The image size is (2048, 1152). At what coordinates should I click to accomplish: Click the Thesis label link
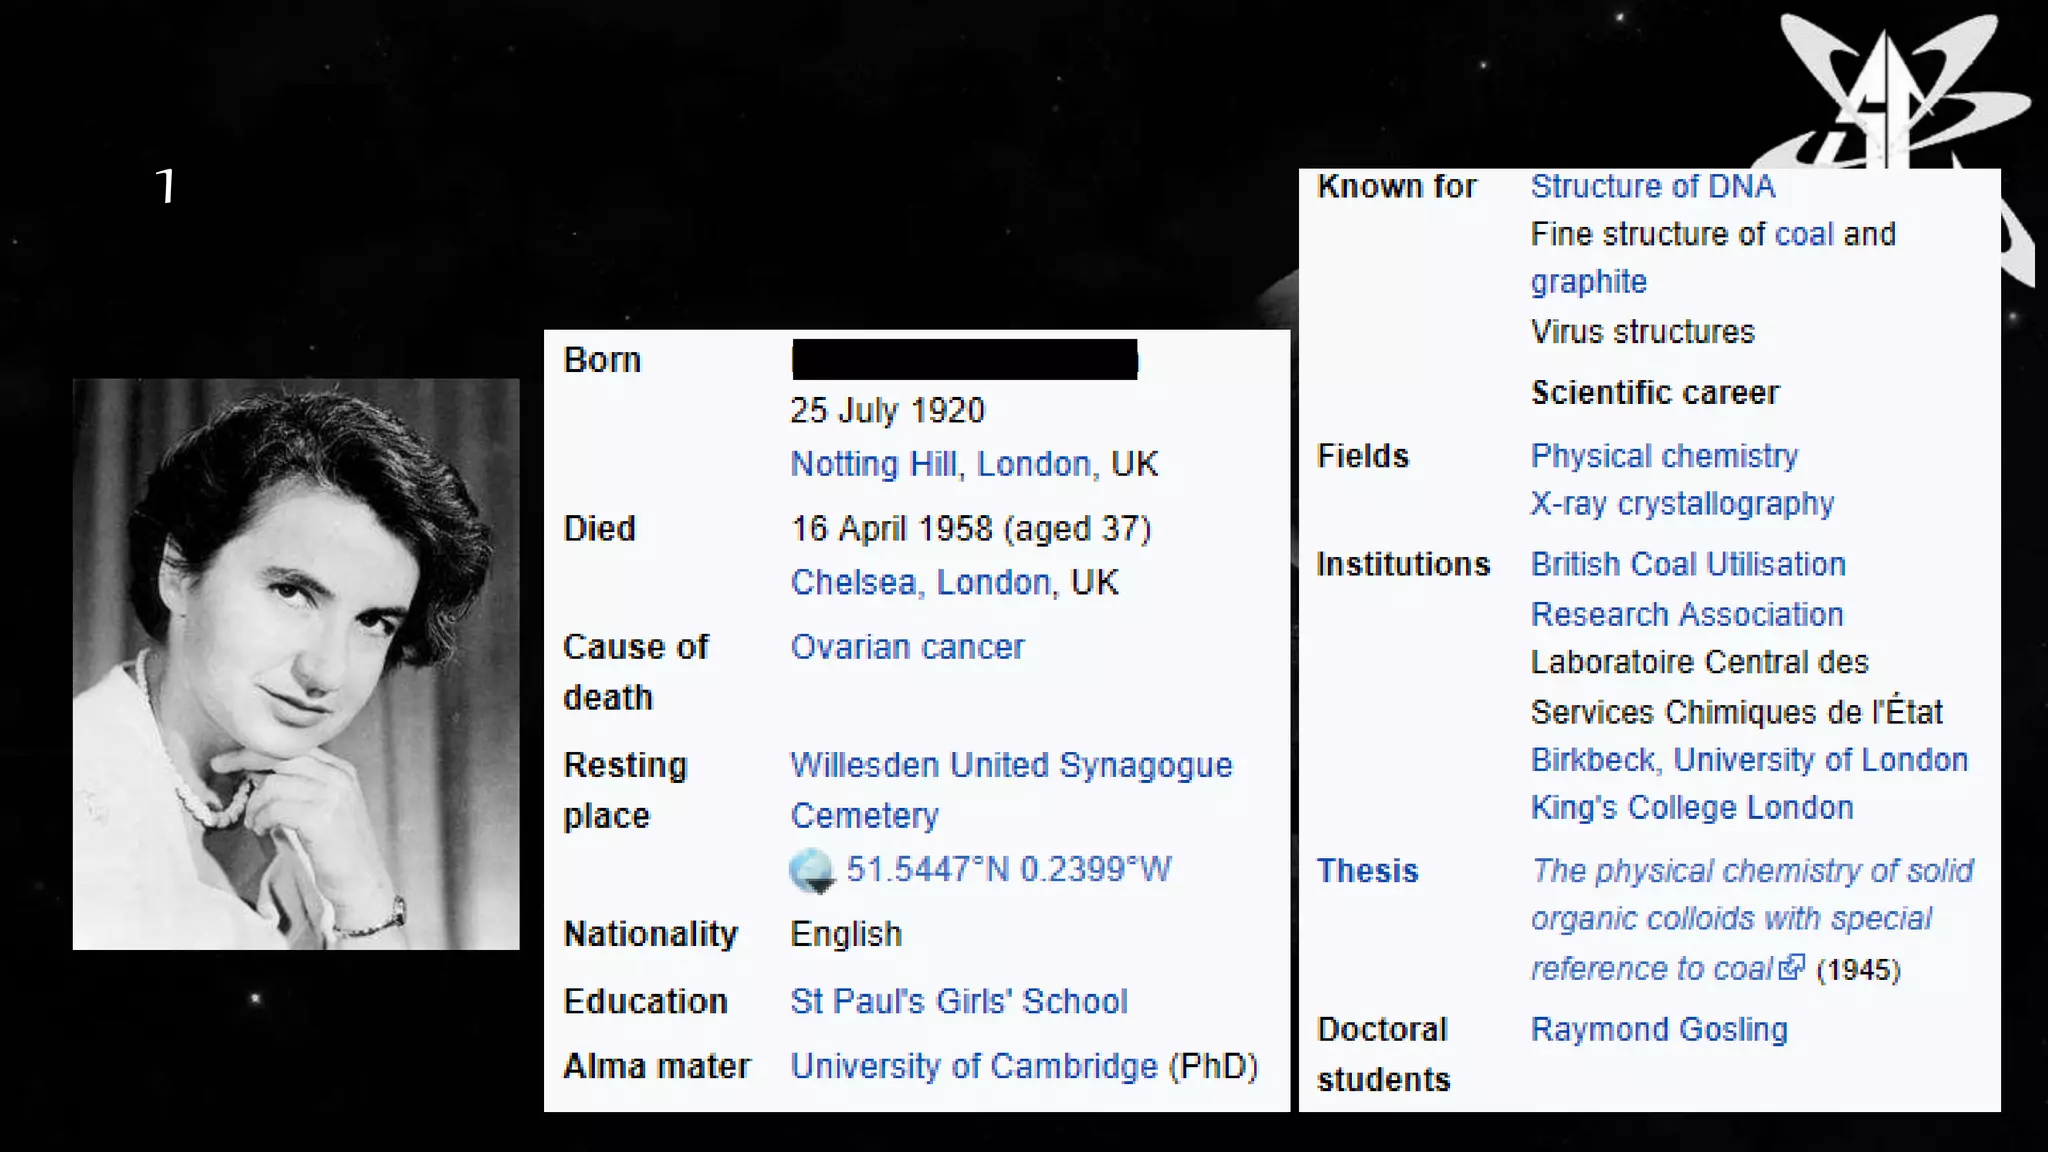pos(1367,871)
